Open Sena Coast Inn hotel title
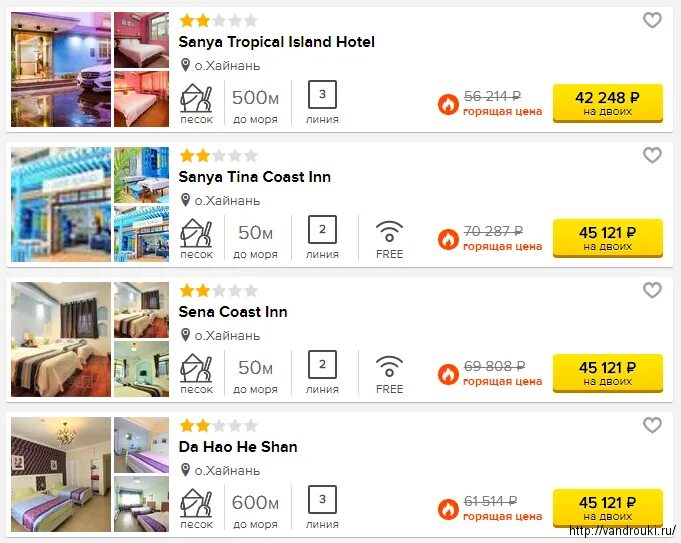Screen dimensions: 681x543 tap(233, 312)
